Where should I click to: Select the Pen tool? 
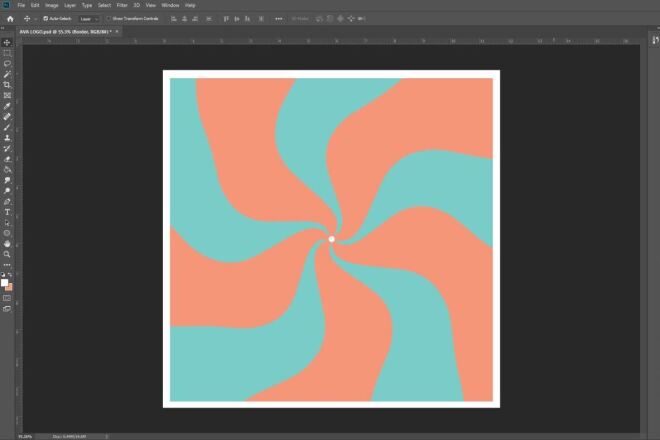7,202
